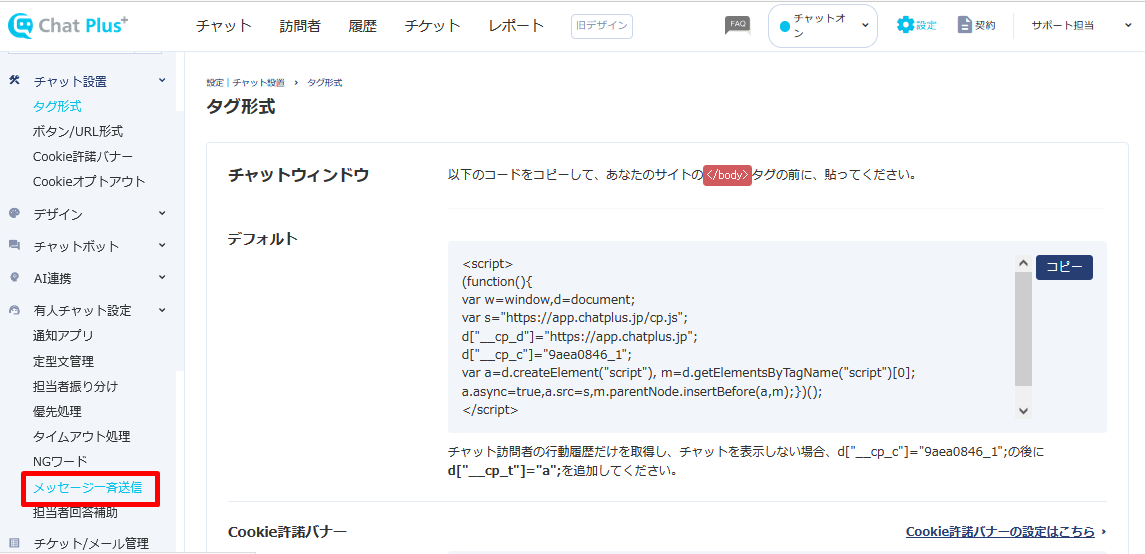The image size is (1145, 554).
Task: Click the デザイン palette icon
Action: click(15, 214)
